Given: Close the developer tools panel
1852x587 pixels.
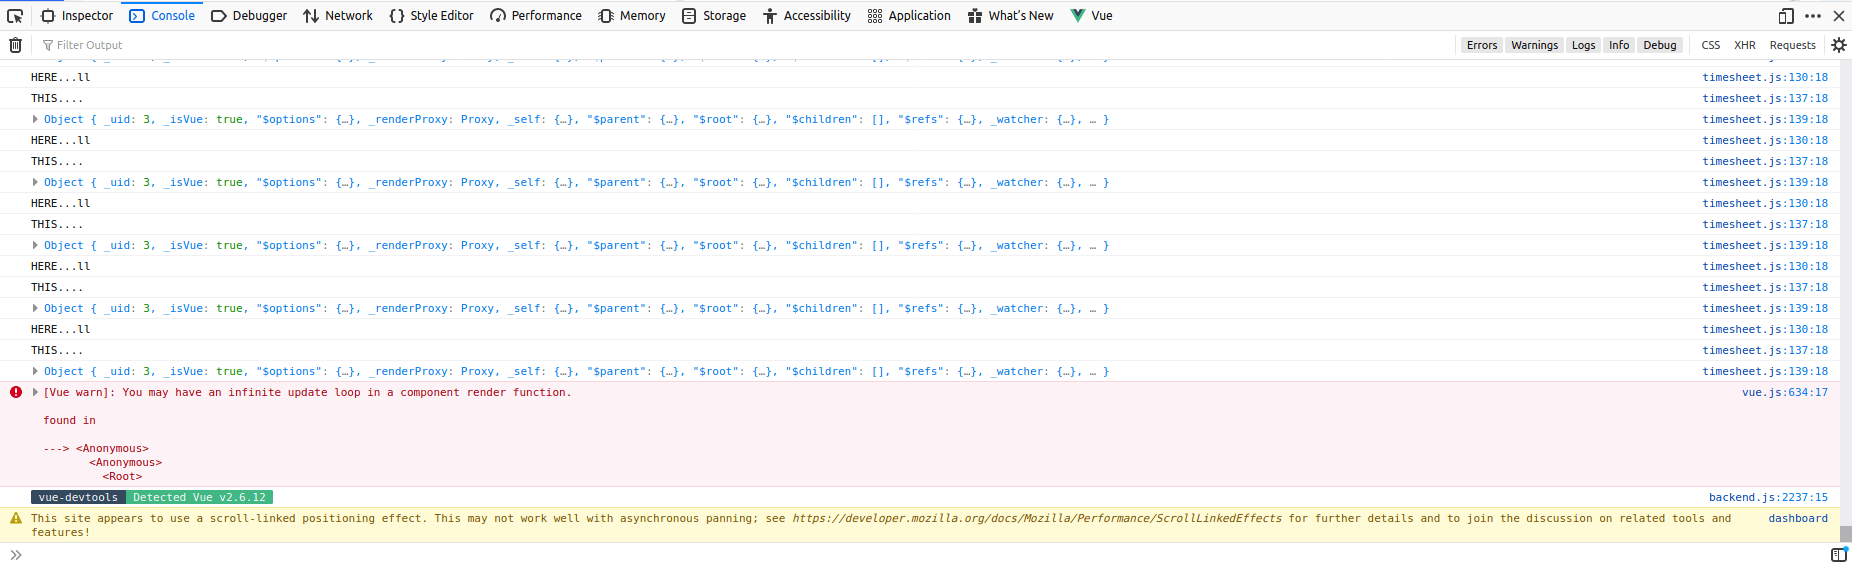Looking at the screenshot, I should tap(1839, 16).
